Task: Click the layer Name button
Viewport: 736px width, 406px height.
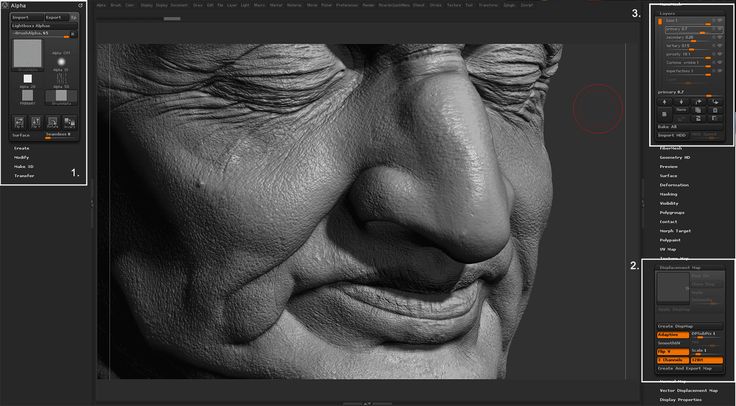Action: click(681, 110)
